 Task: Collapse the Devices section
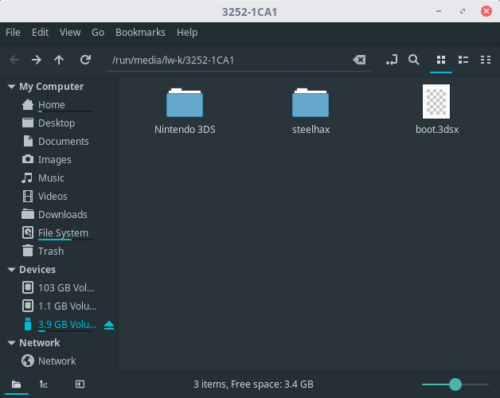tap(11, 270)
